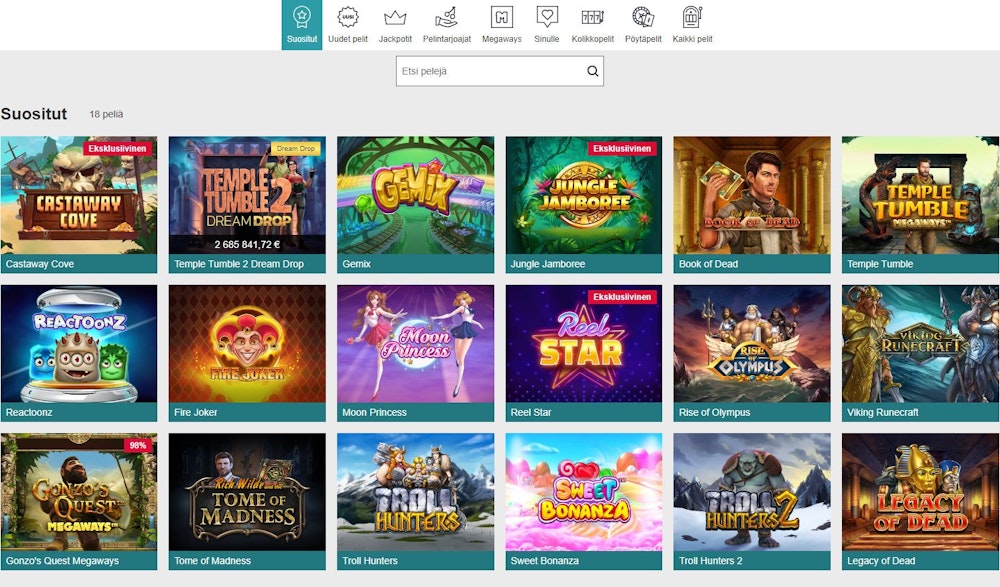Open the Uudet pelit category icon
The image size is (1000, 587).
point(348,17)
